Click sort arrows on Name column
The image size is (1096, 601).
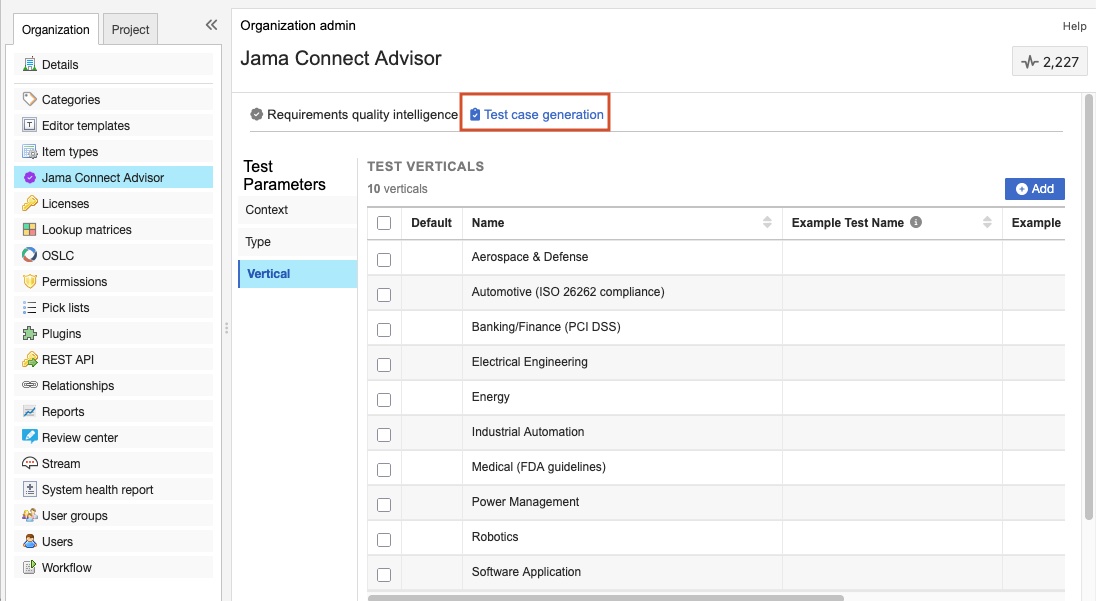[x=767, y=223]
